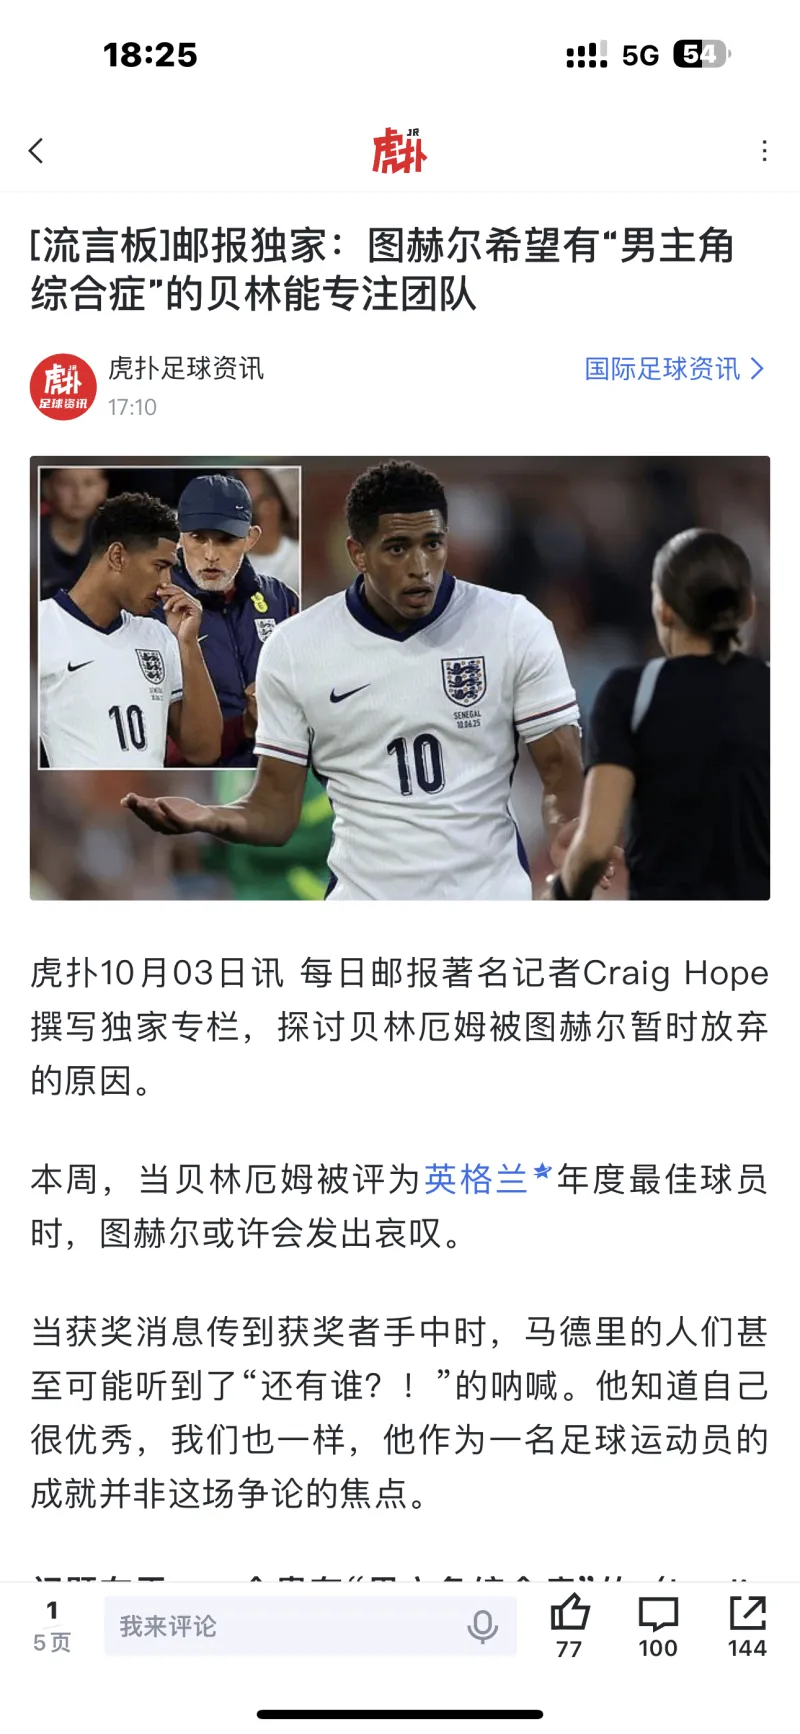The width and height of the screenshot is (800, 1734).
Task: Open 国际足球资讯 section link
Action: pos(662,369)
